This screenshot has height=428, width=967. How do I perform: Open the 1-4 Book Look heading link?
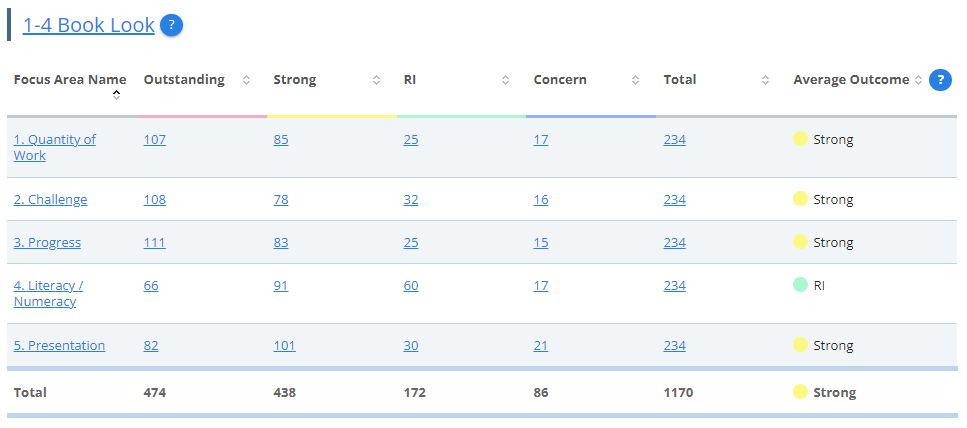click(x=89, y=26)
